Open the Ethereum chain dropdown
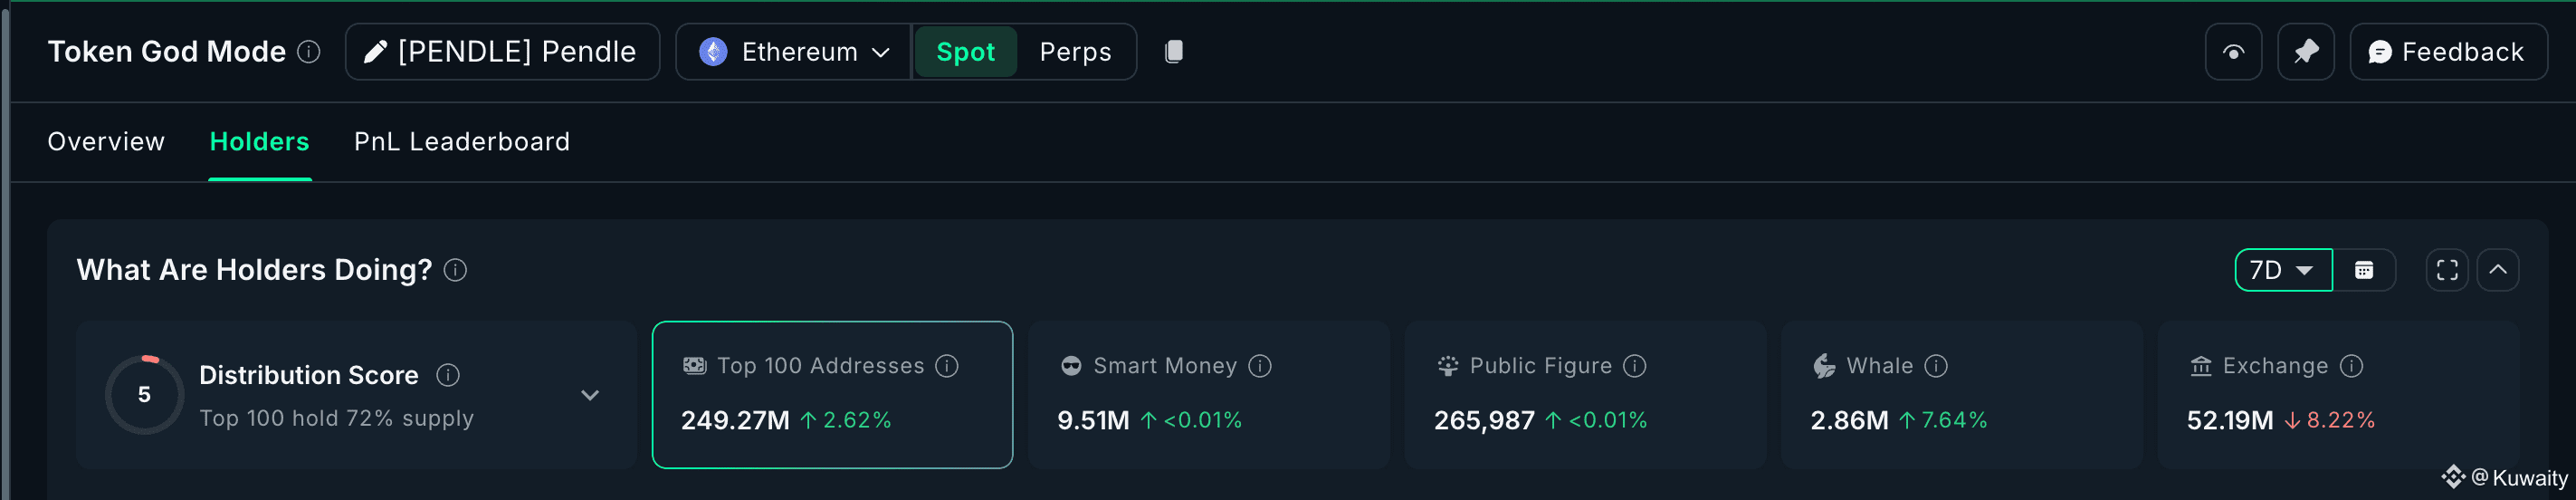Screen dimensions: 2576x500 [x=794, y=52]
